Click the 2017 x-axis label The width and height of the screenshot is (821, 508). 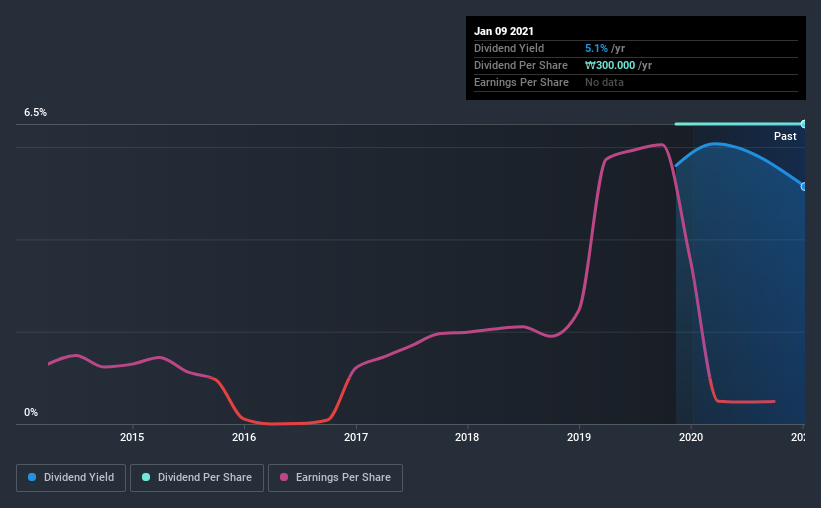(356, 437)
